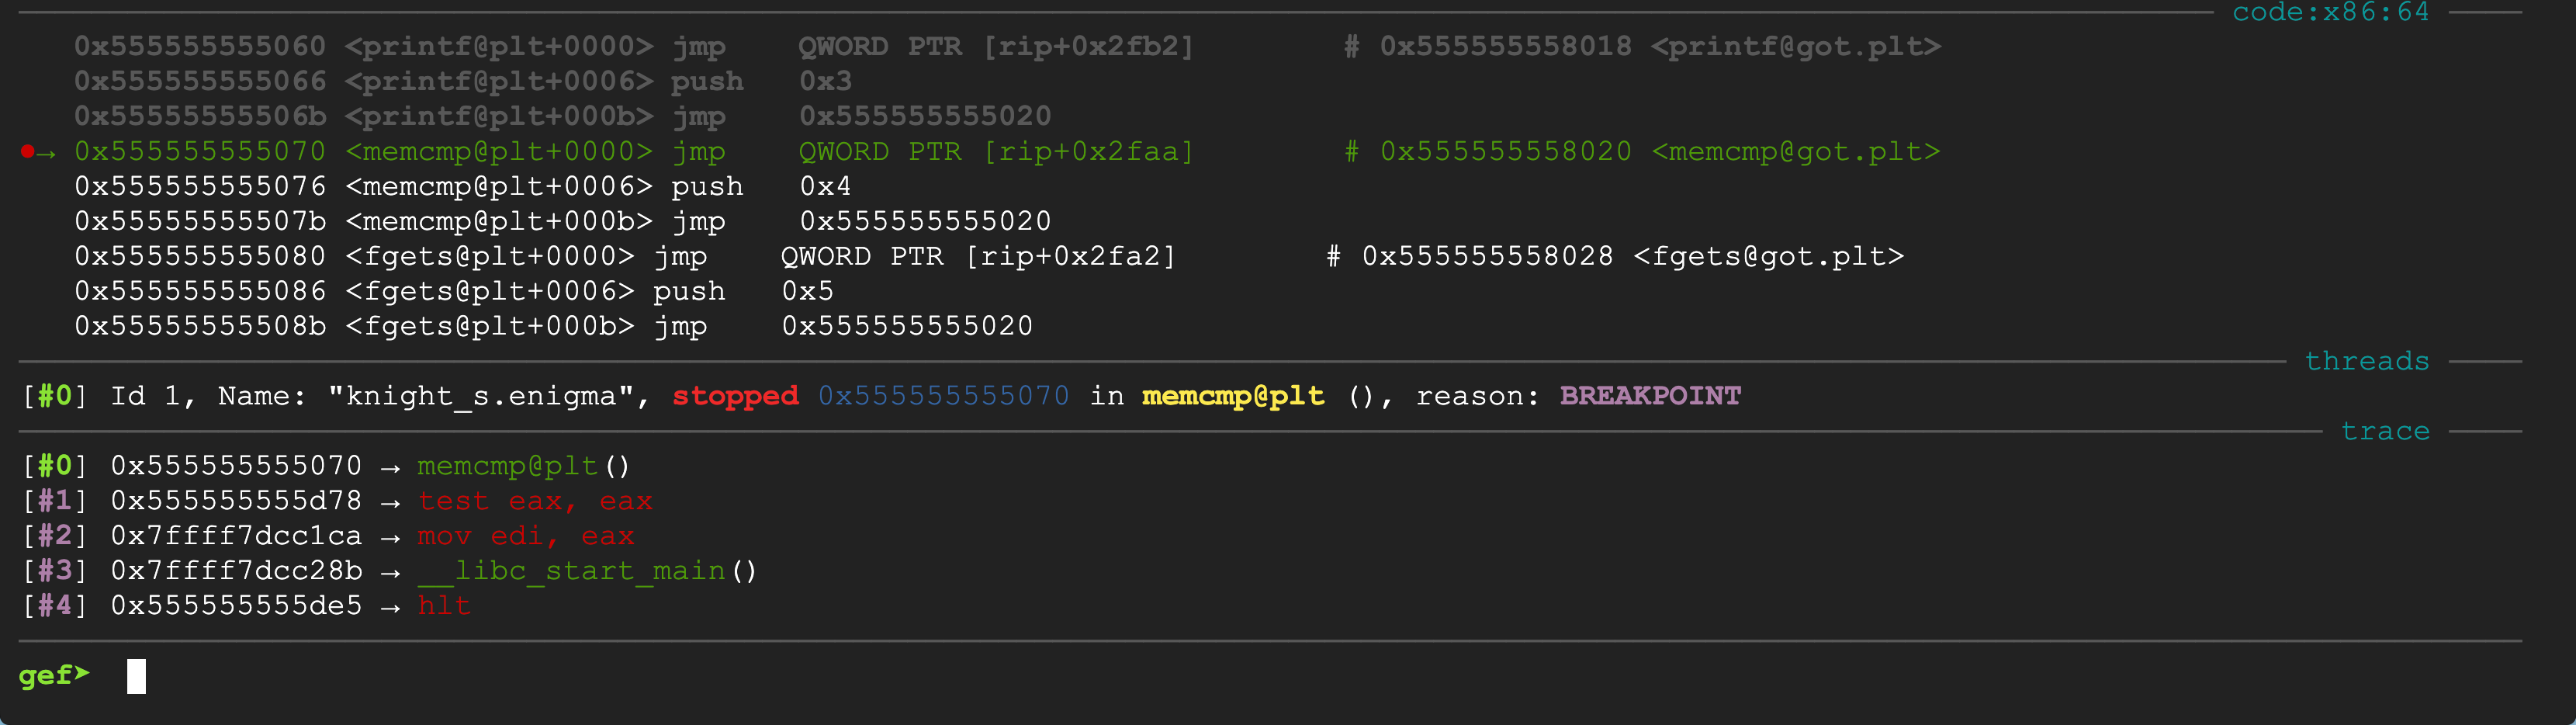Select the trace section header
The image size is (2576, 725).
(2384, 431)
